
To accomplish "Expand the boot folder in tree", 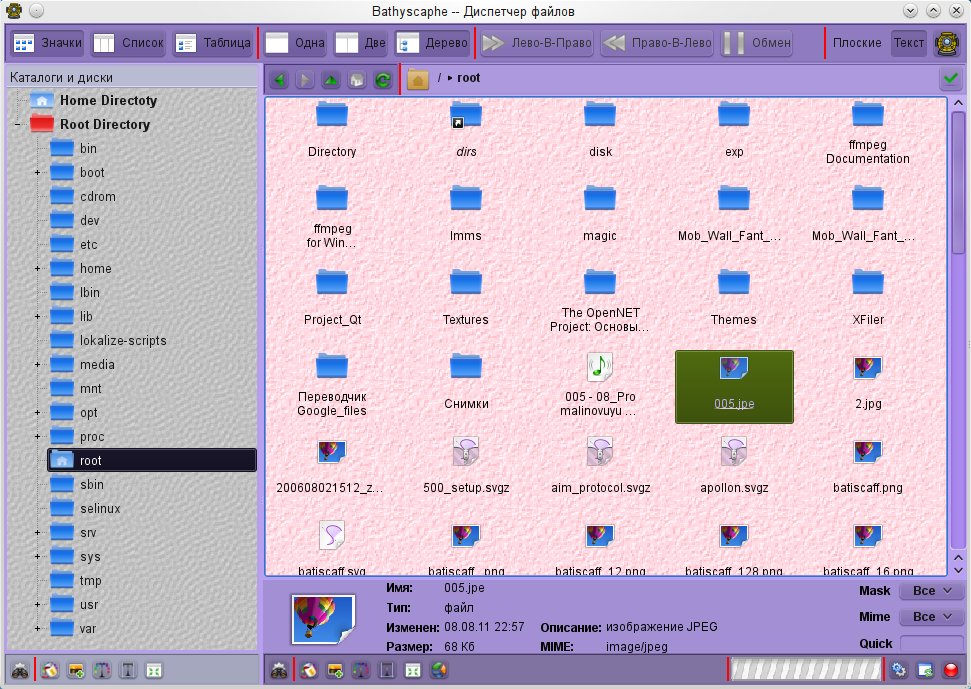I will [38, 173].
